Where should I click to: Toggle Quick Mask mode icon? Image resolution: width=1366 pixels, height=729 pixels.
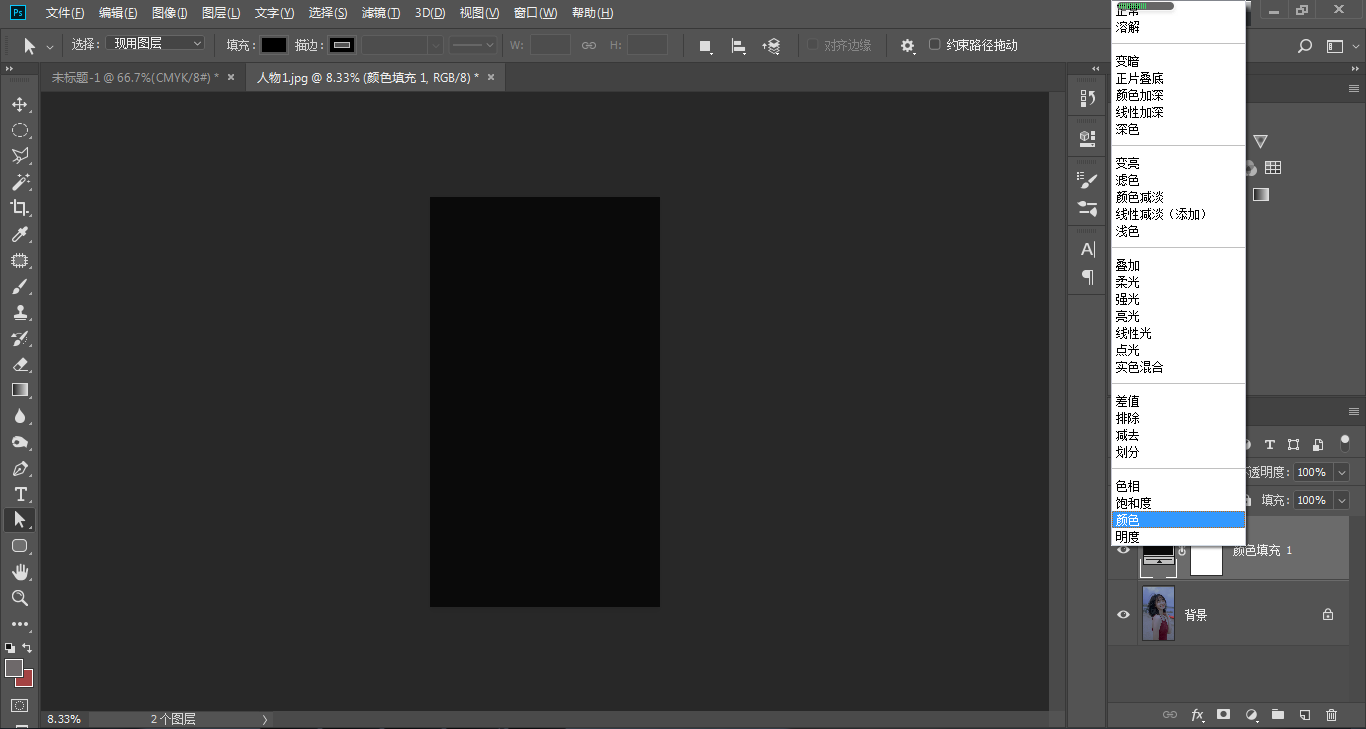[x=20, y=706]
